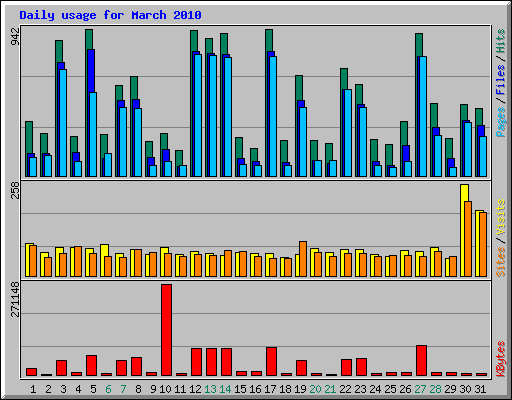
Task: Select the red KBytes bar for day 8
Action: click(137, 367)
